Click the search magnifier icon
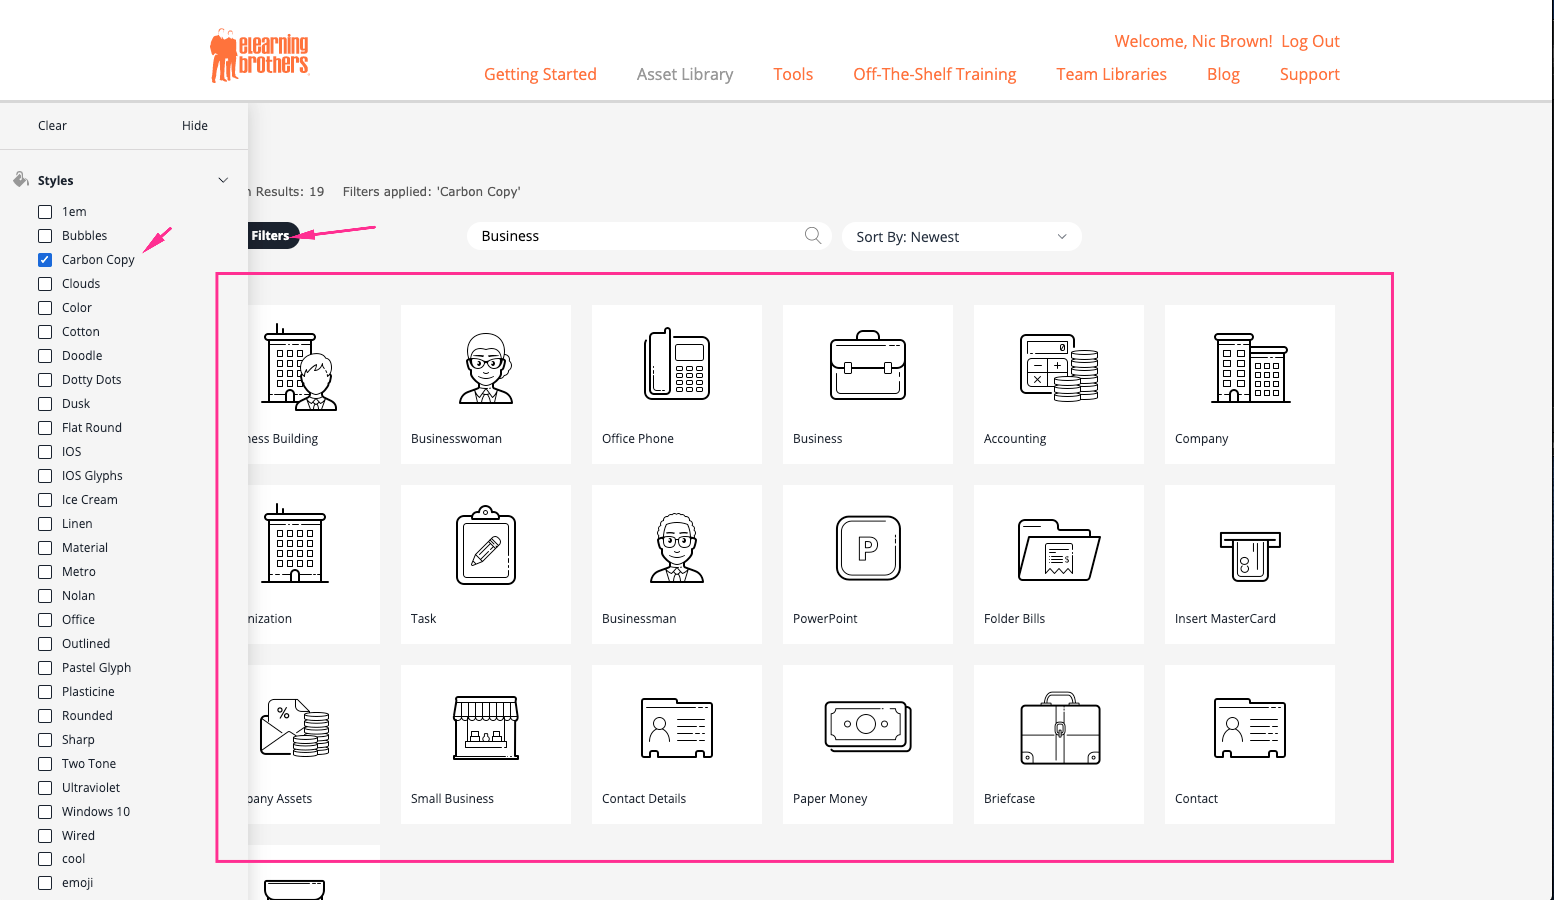Screen dimensions: 1554x900 pos(813,236)
